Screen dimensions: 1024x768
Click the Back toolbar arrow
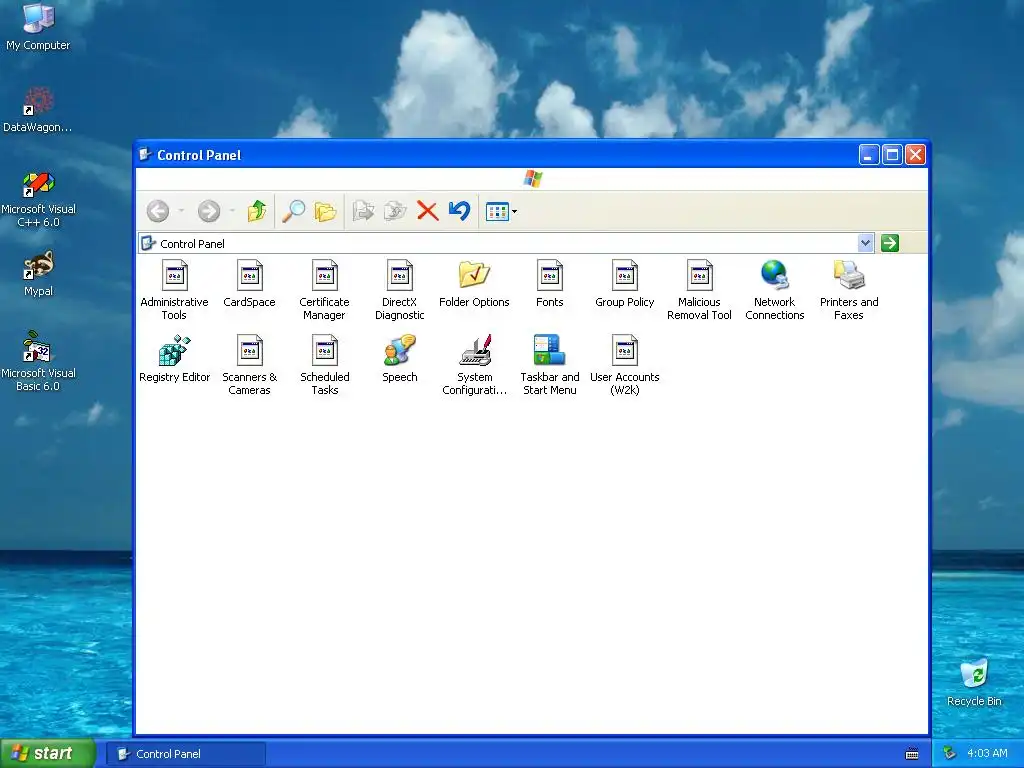[x=158, y=211]
